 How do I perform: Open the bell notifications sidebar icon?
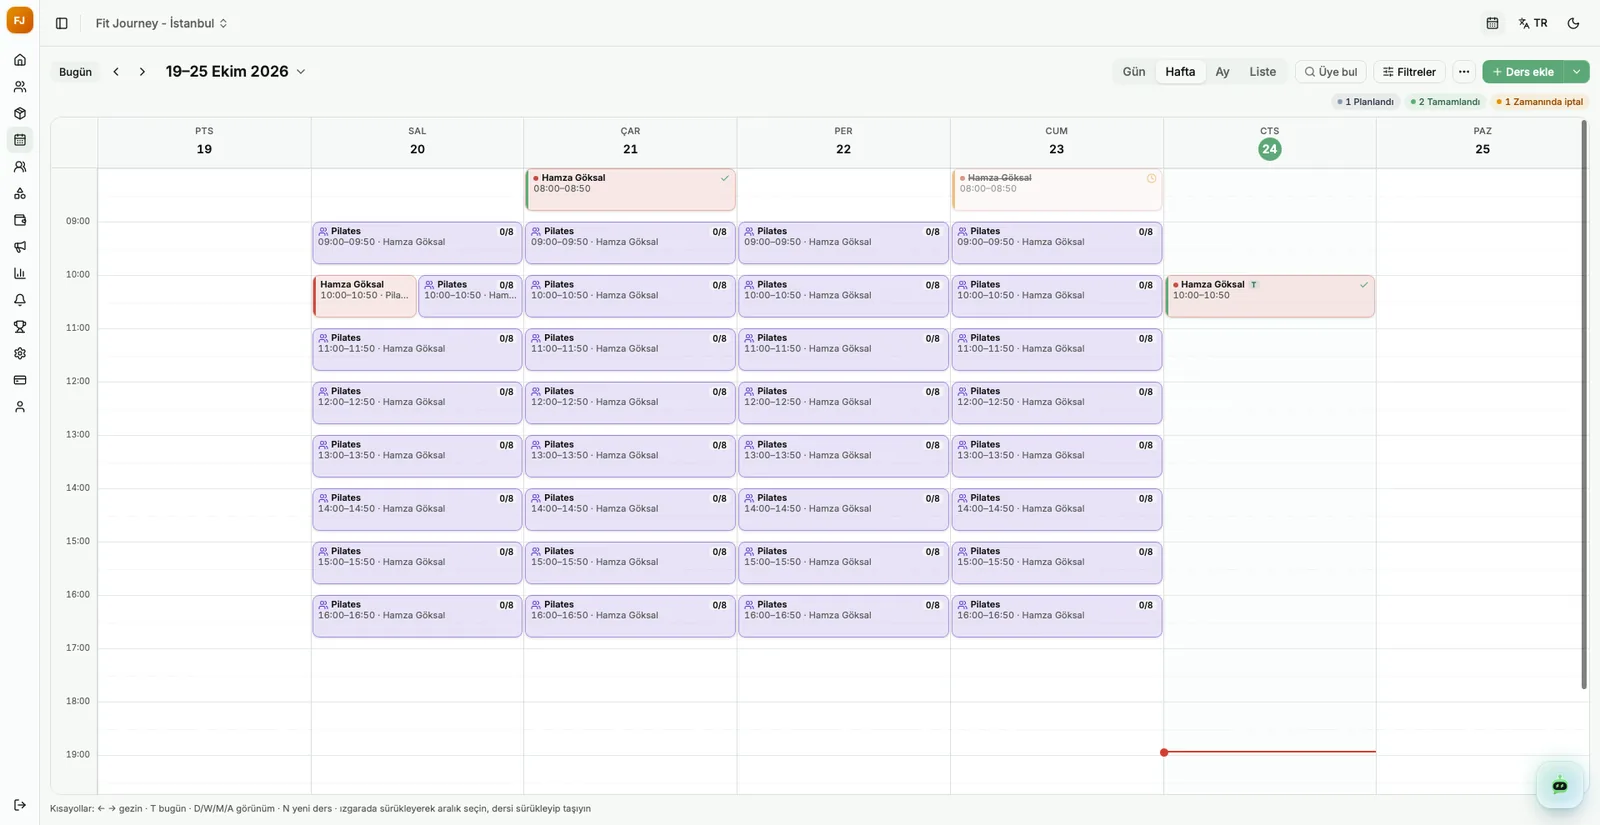click(x=20, y=300)
